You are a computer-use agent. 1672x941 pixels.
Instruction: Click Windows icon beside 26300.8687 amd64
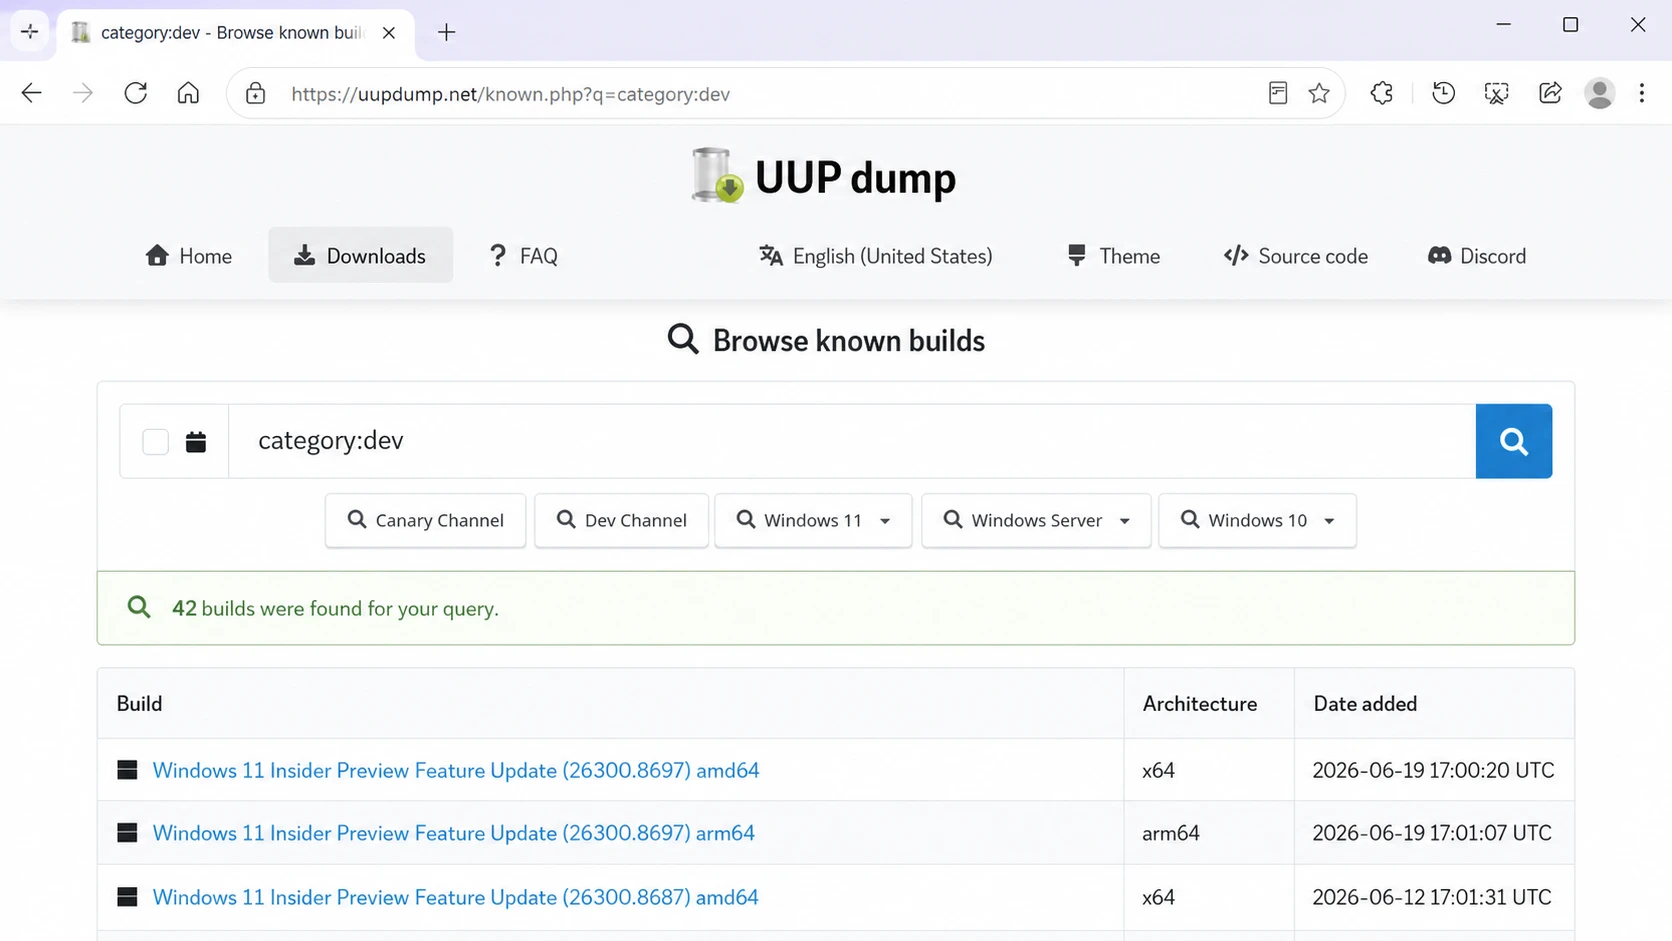click(127, 897)
